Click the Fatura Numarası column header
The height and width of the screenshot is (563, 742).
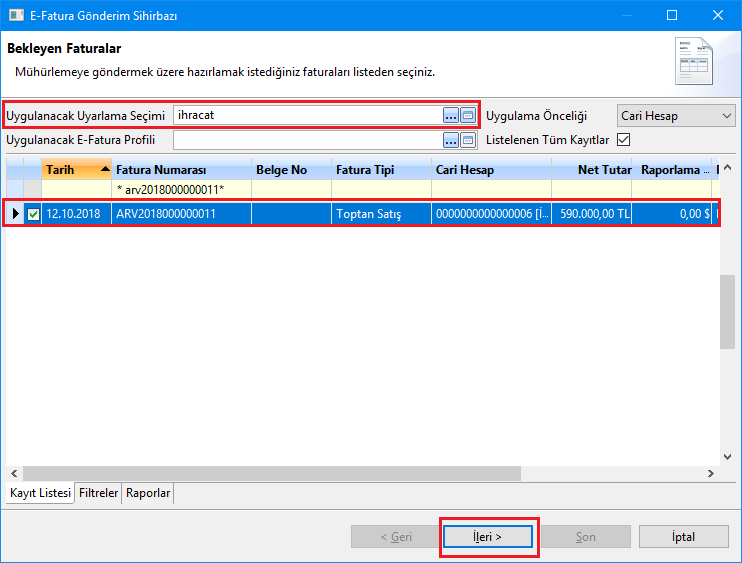[180, 170]
